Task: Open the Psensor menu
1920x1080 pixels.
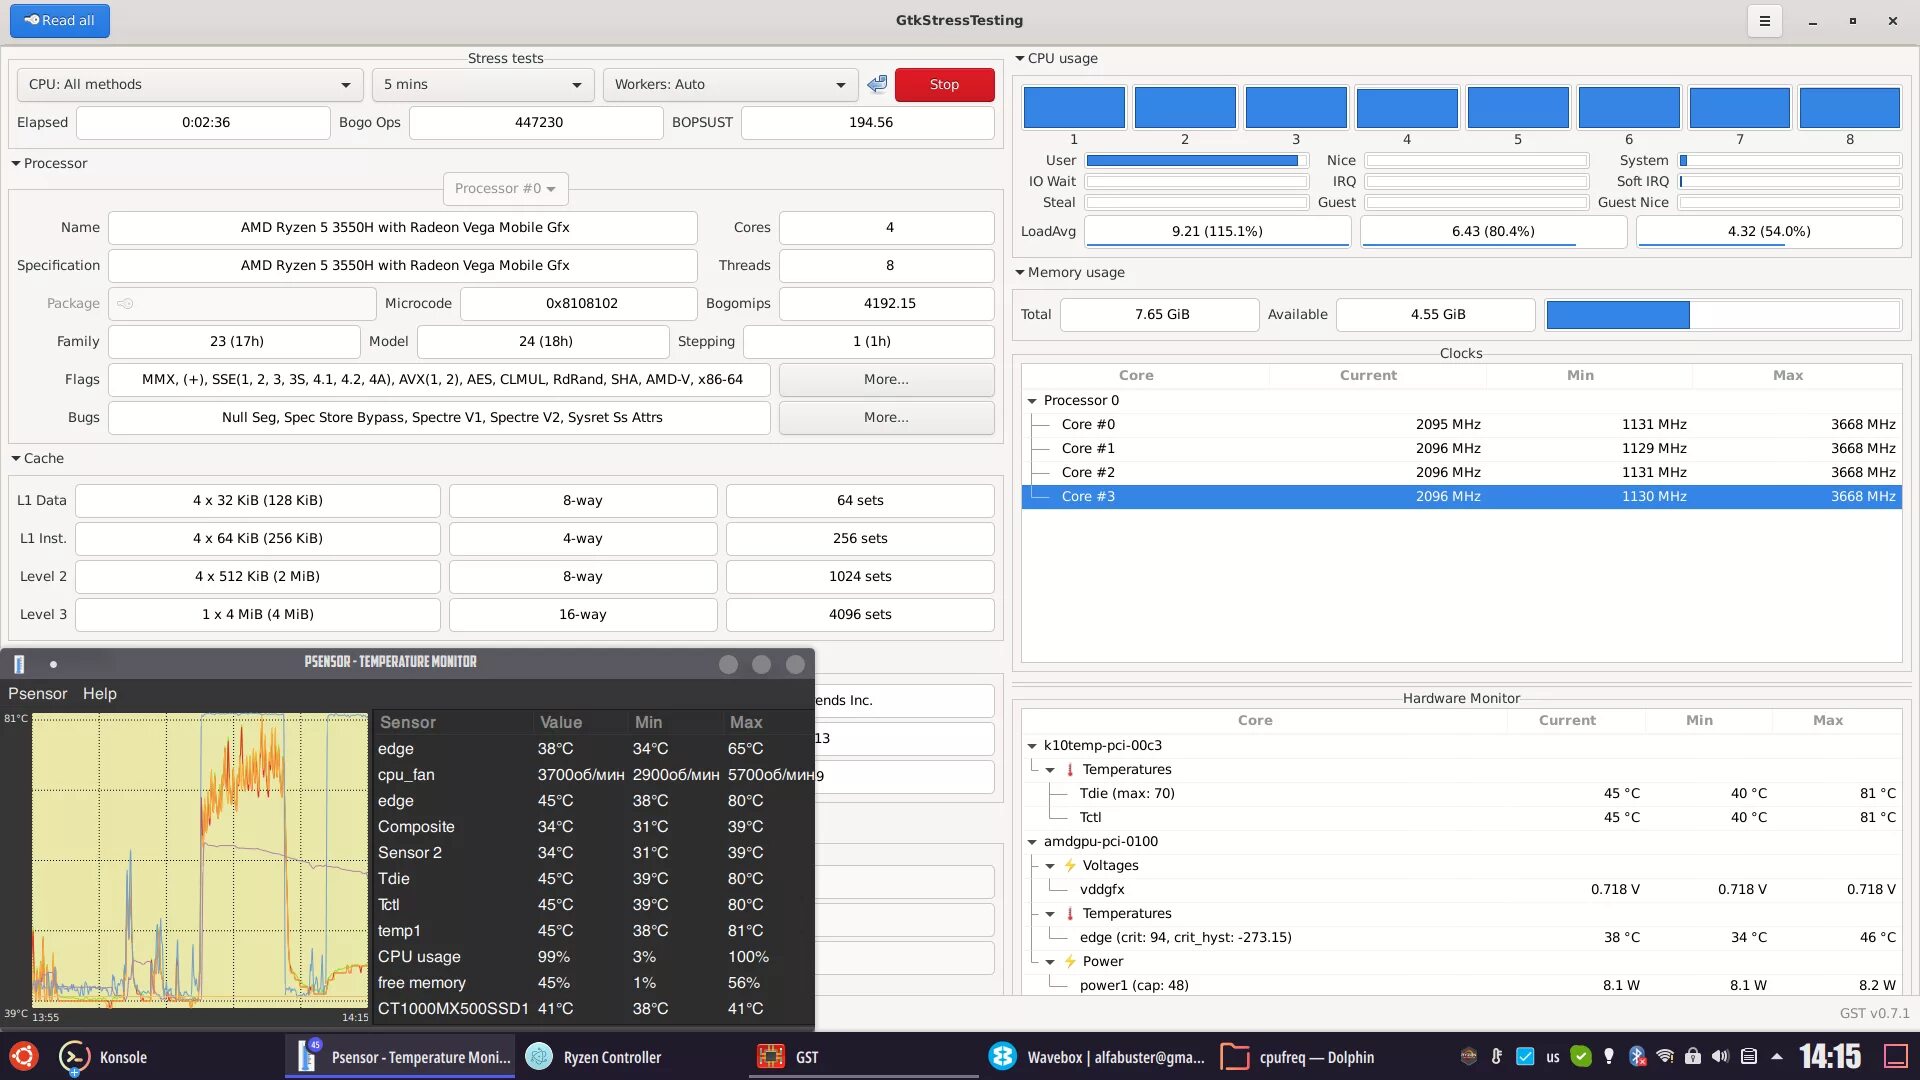Action: [37, 694]
